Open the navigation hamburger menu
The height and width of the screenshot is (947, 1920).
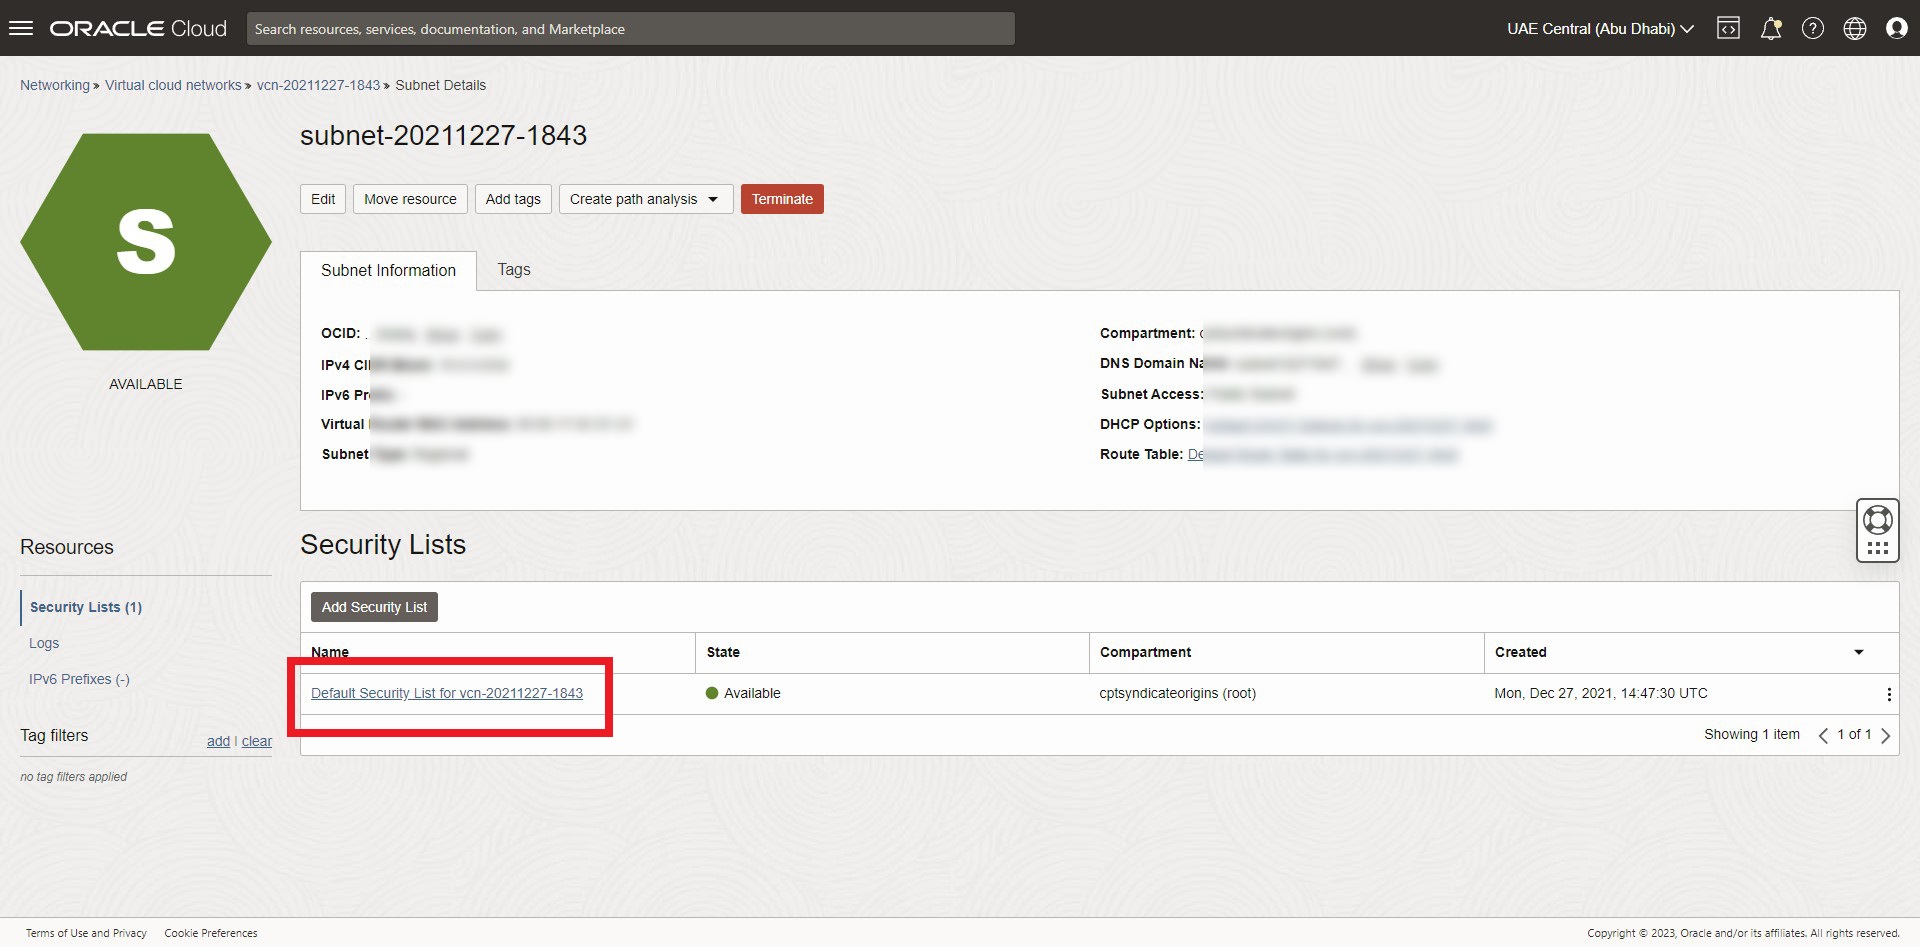(x=21, y=27)
